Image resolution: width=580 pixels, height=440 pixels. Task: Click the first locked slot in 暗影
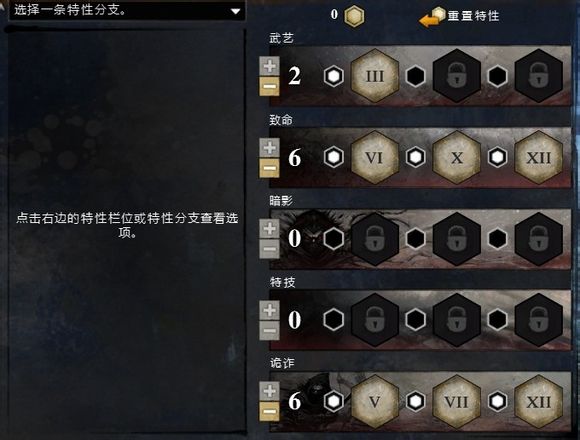click(375, 239)
